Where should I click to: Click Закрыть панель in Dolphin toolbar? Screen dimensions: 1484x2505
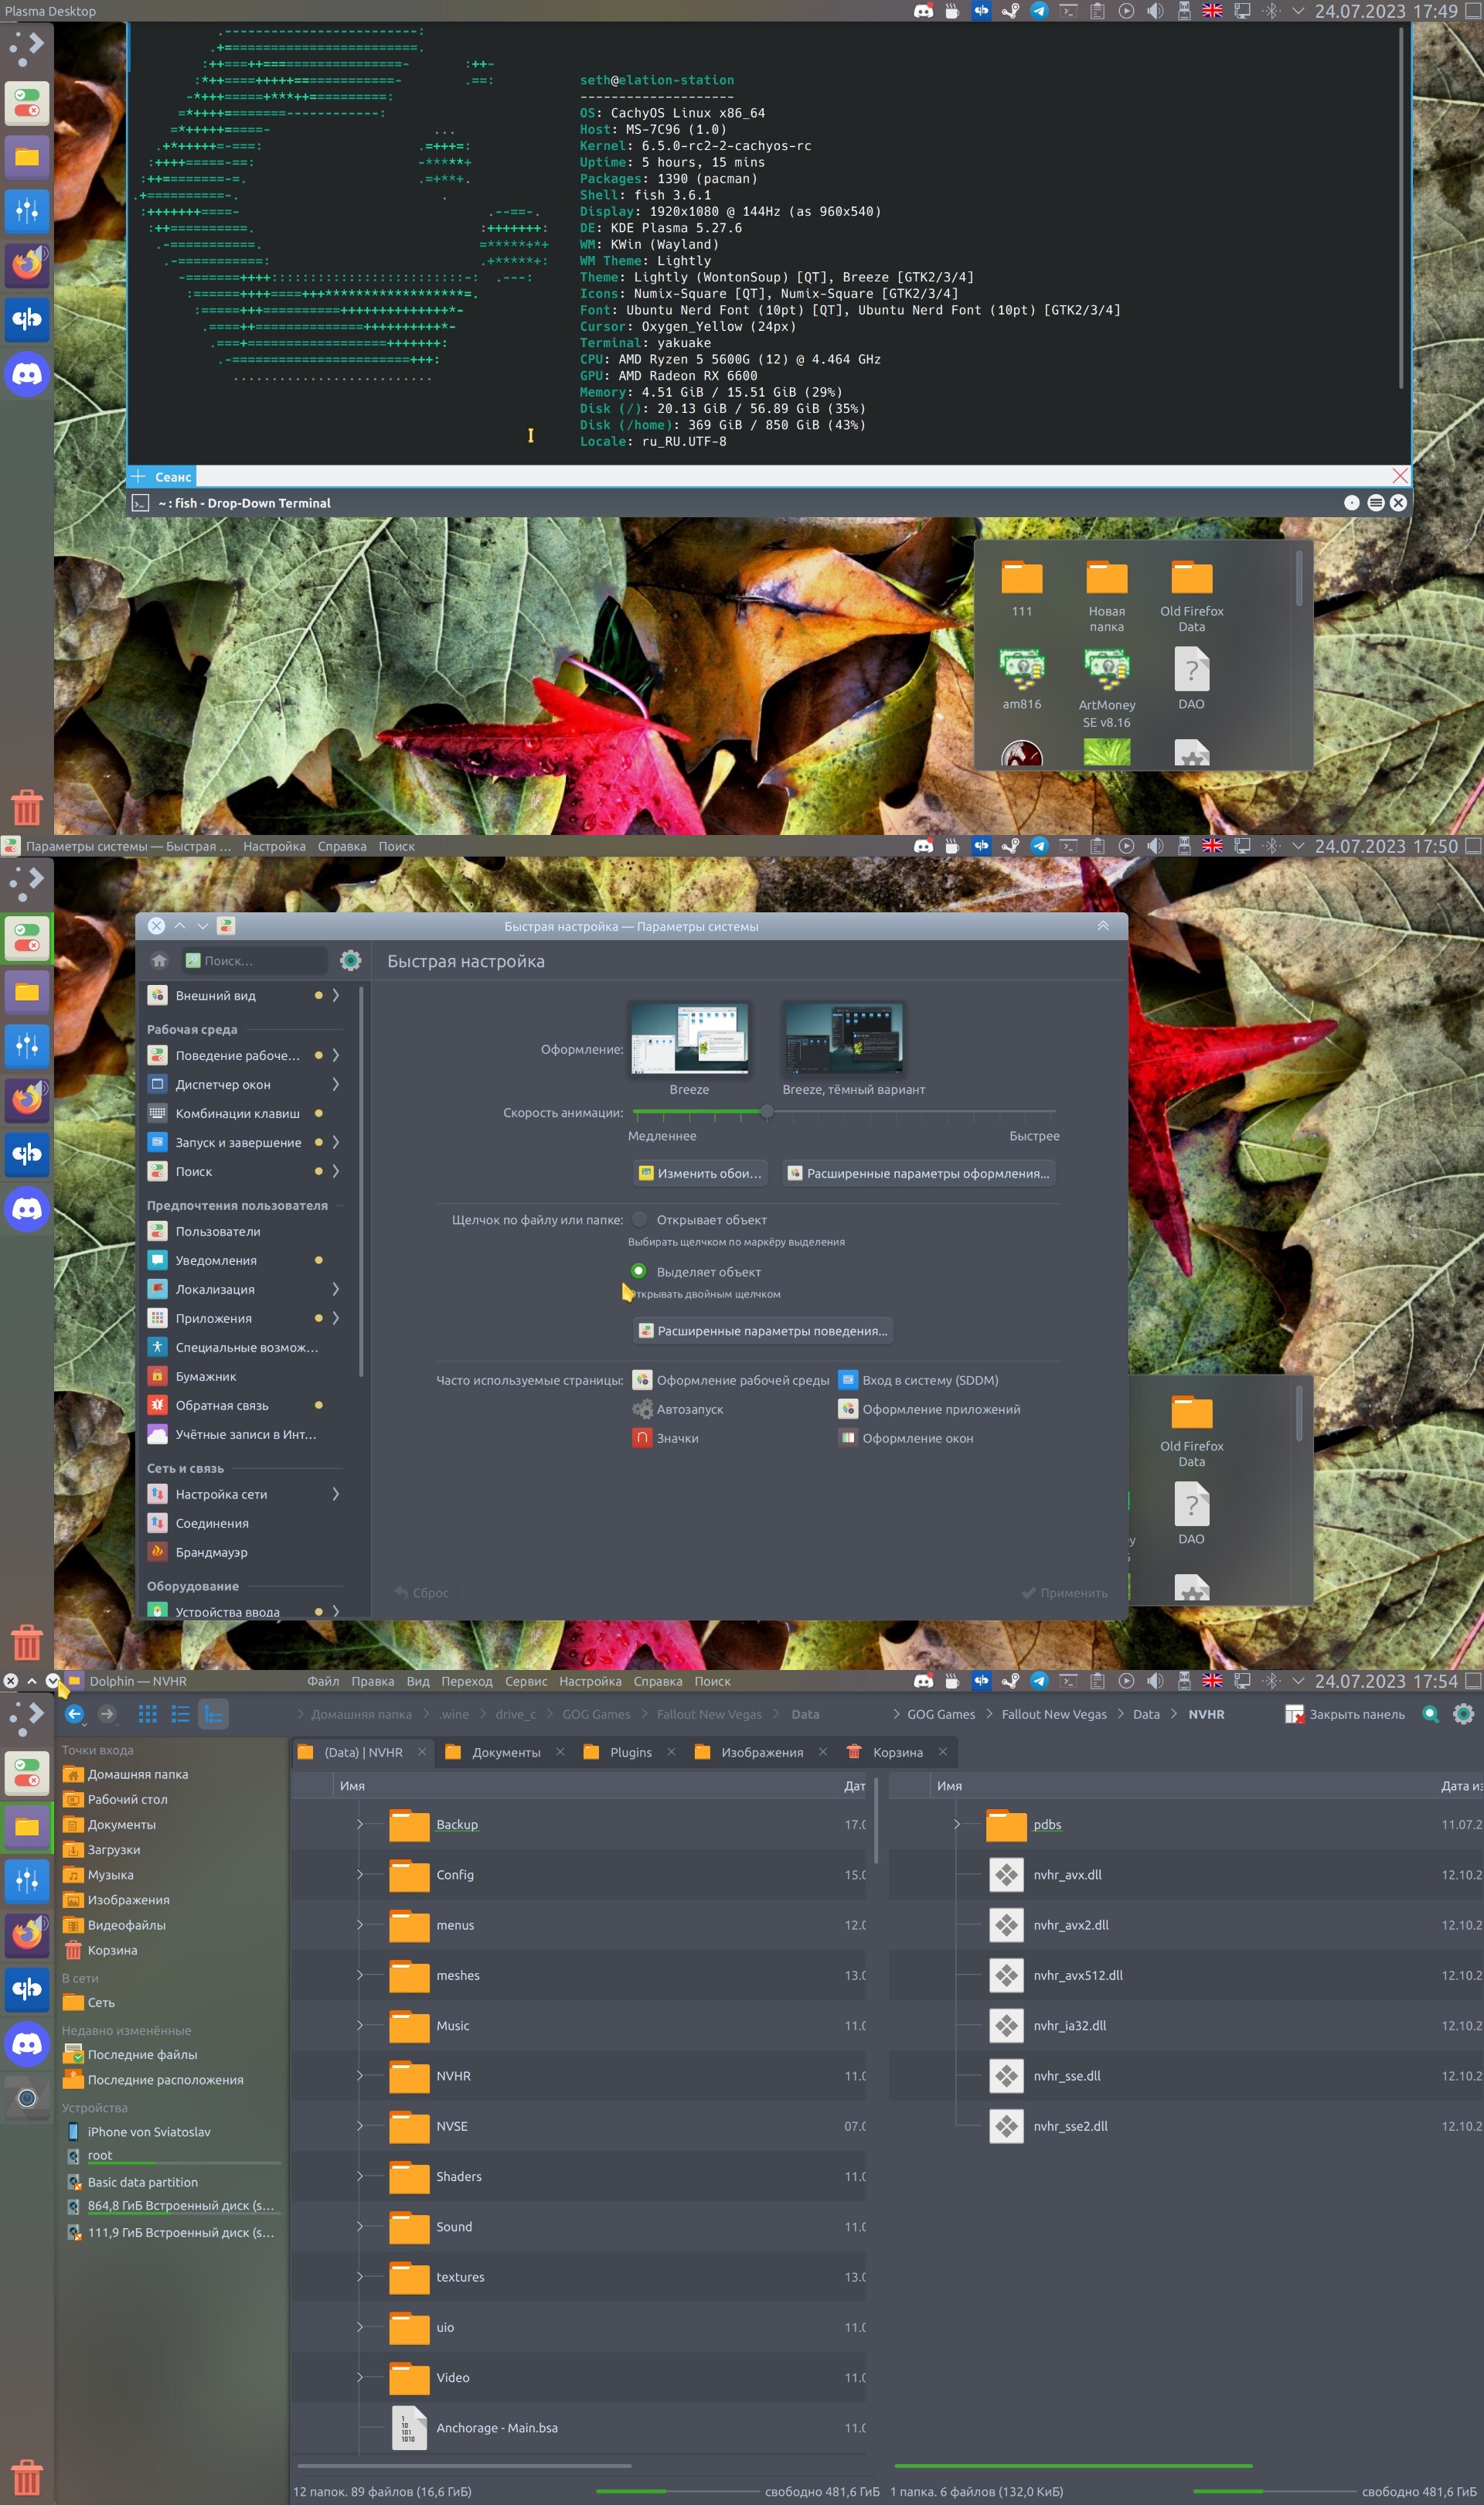(1345, 1714)
